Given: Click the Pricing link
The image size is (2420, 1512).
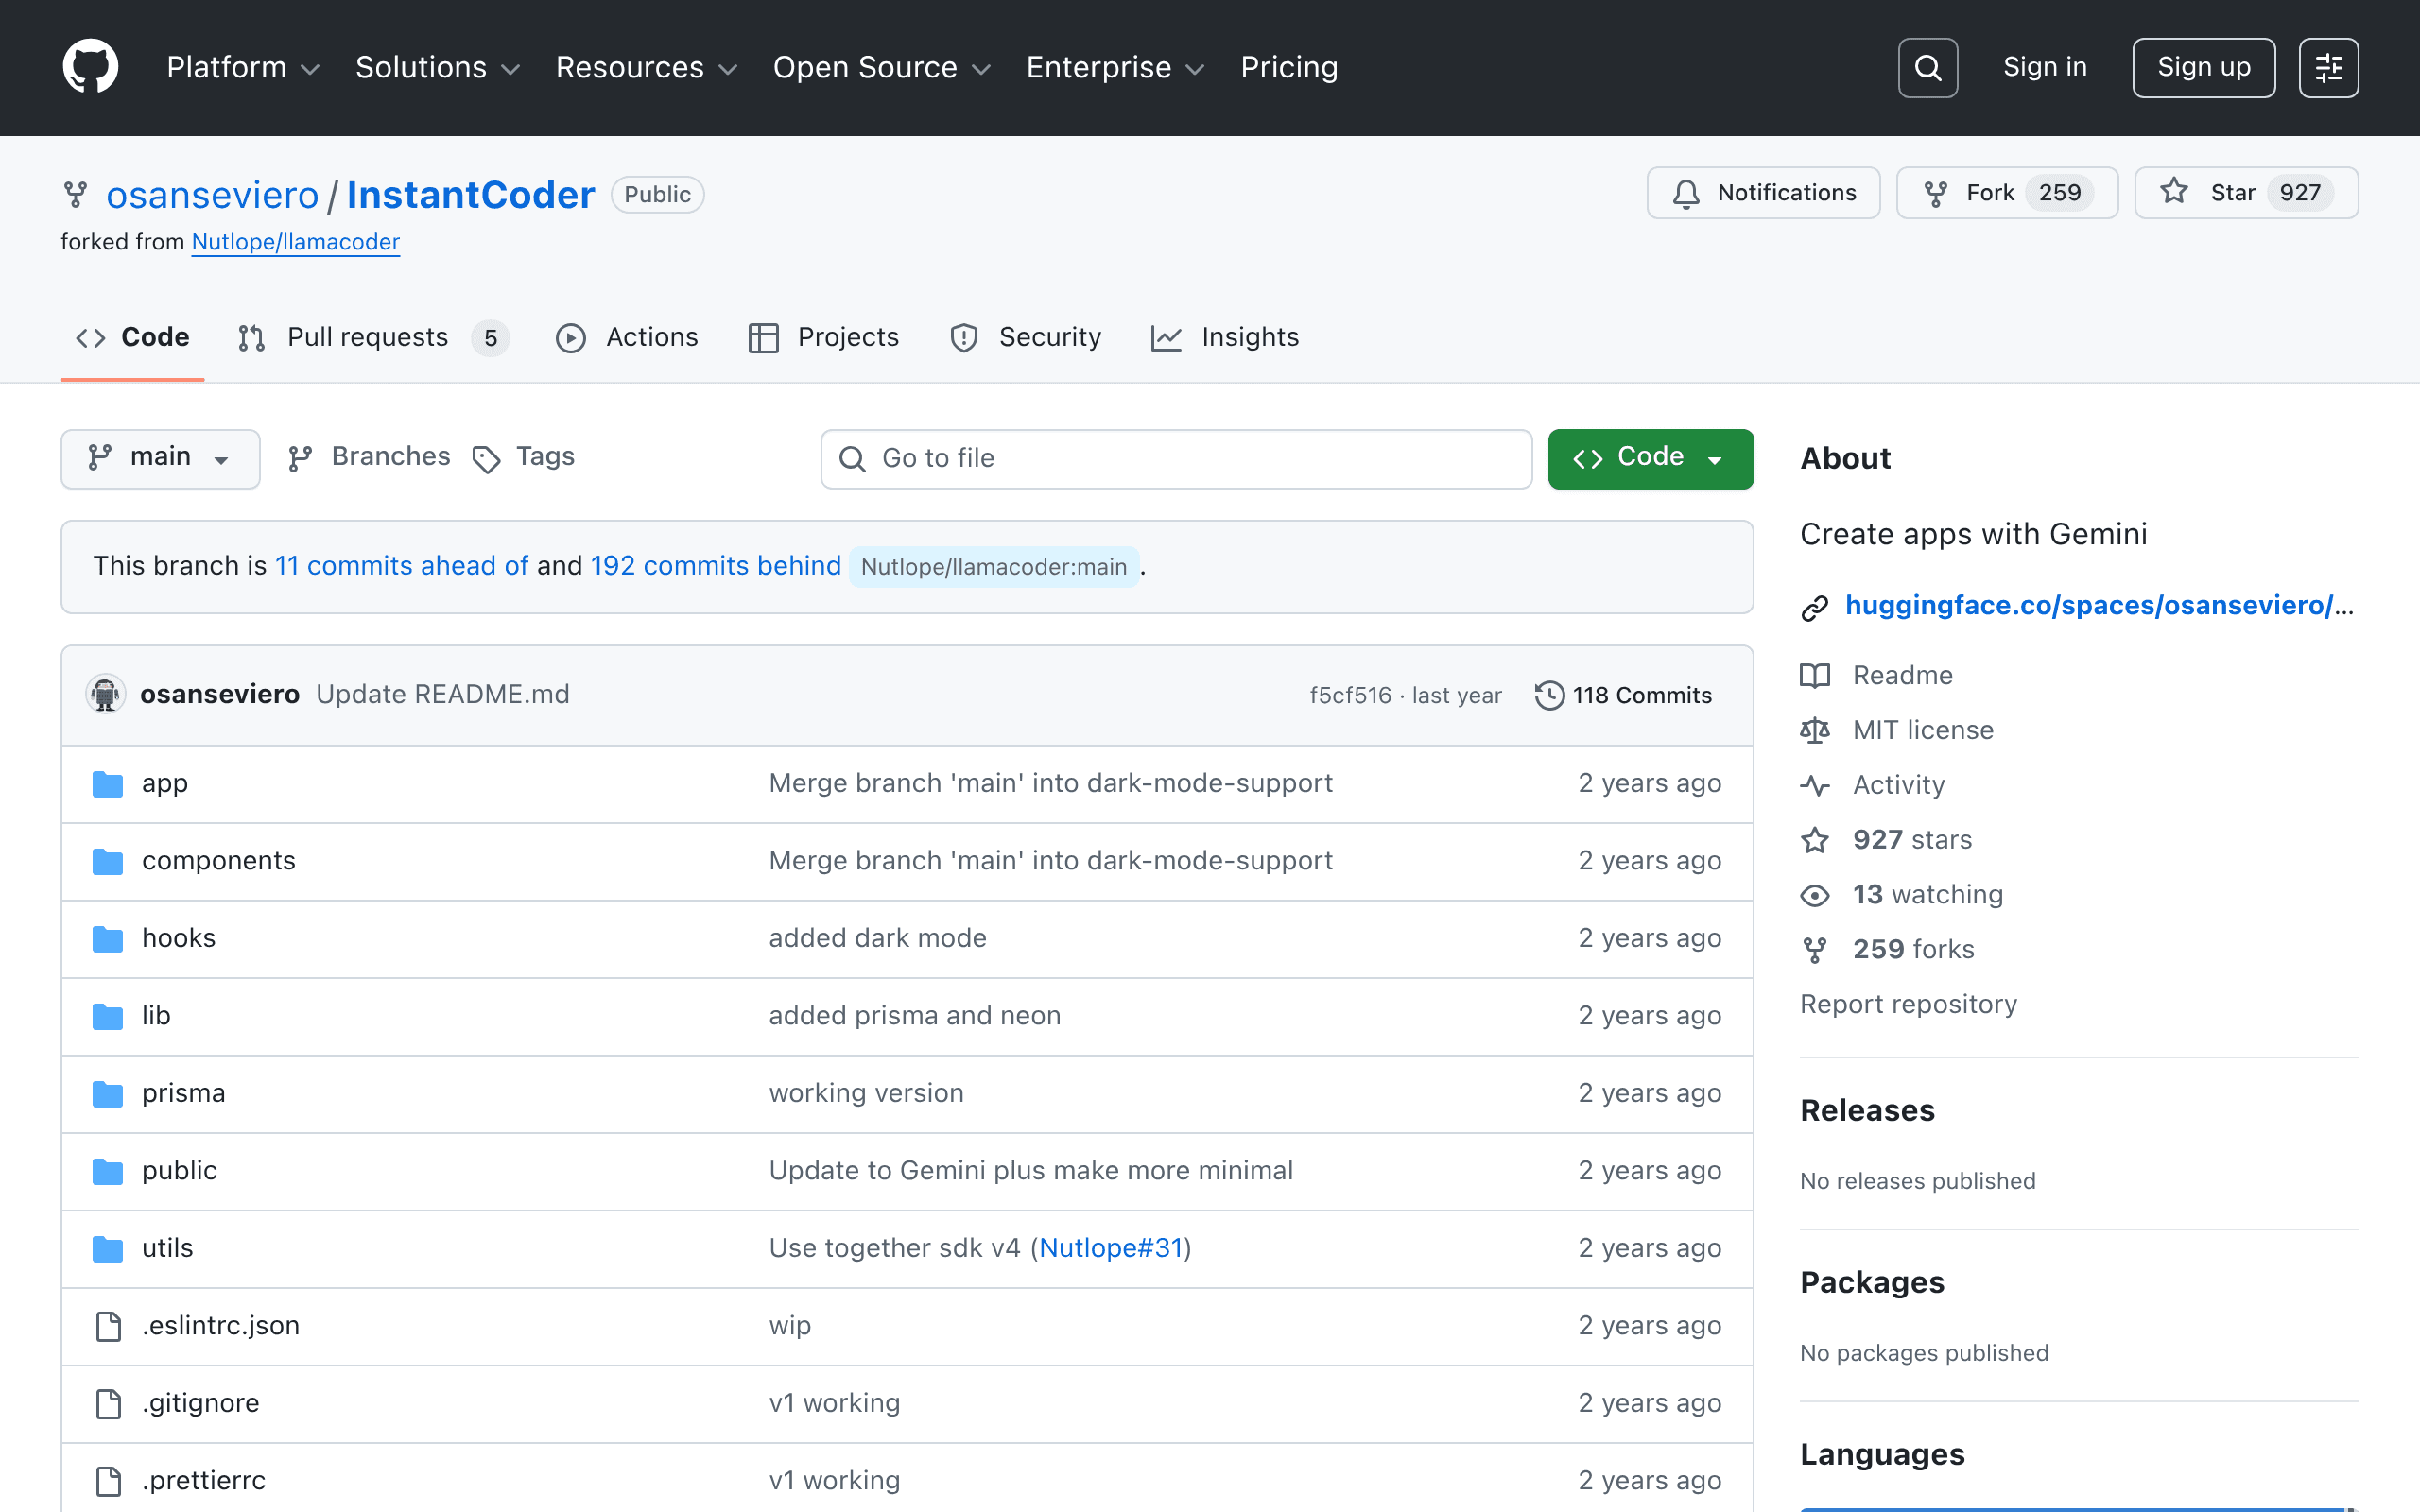Looking at the screenshot, I should [1289, 67].
